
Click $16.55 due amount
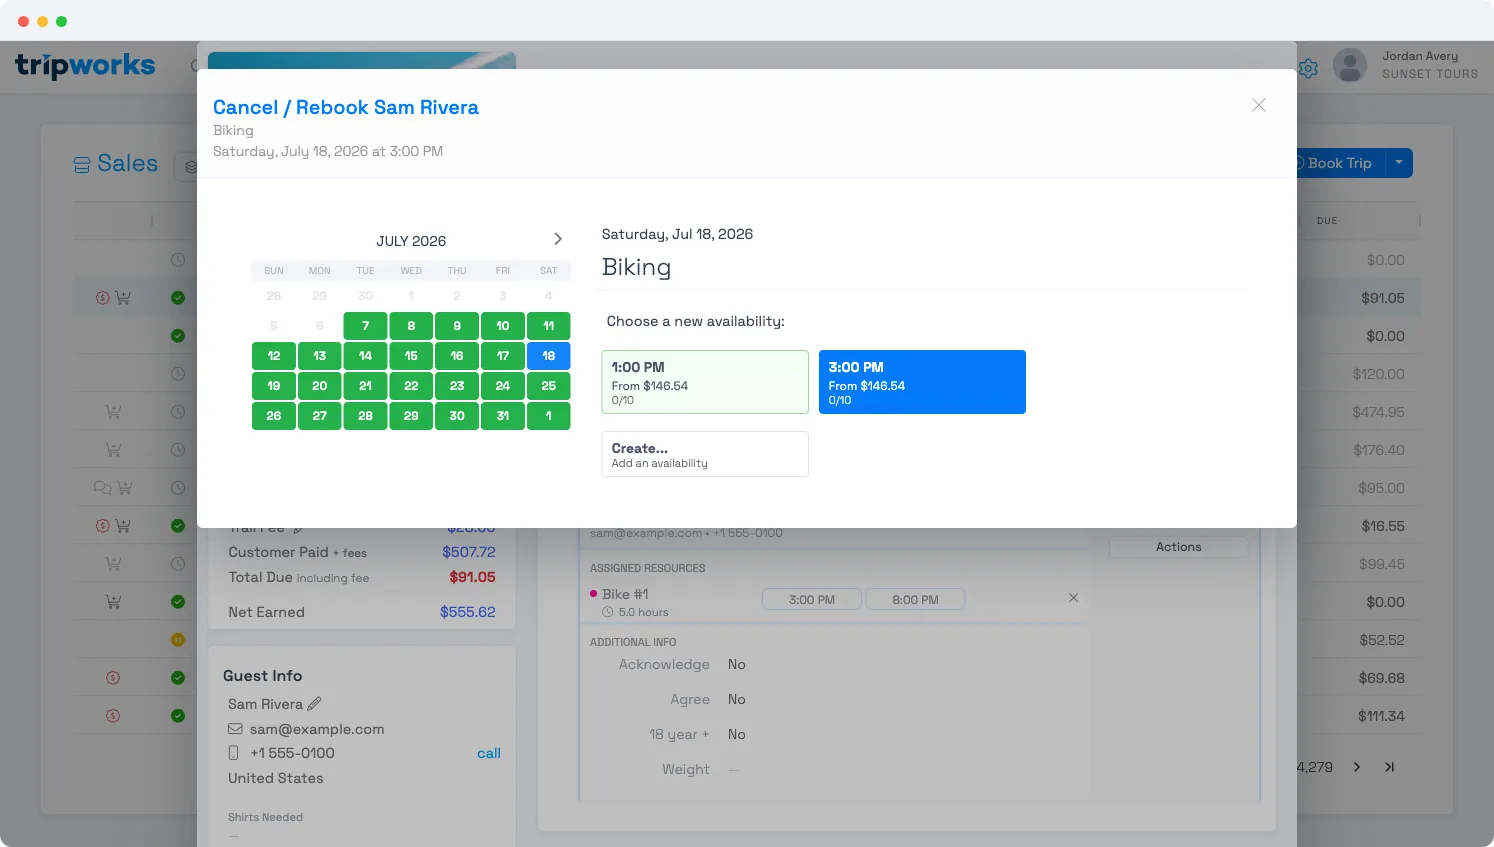[1382, 526]
